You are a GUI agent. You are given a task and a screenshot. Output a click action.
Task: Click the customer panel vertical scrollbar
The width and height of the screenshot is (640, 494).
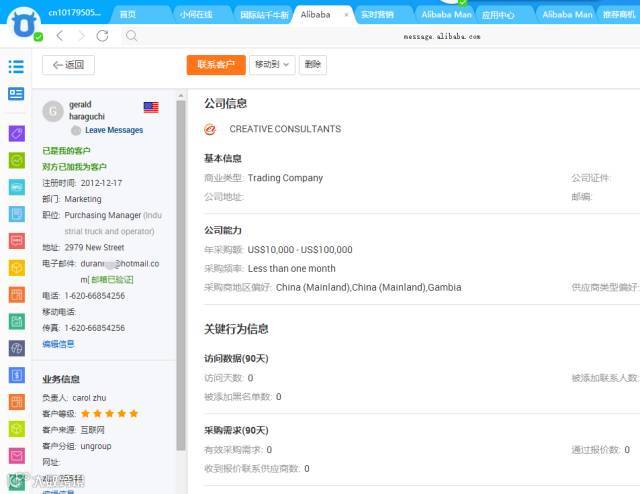180,276
